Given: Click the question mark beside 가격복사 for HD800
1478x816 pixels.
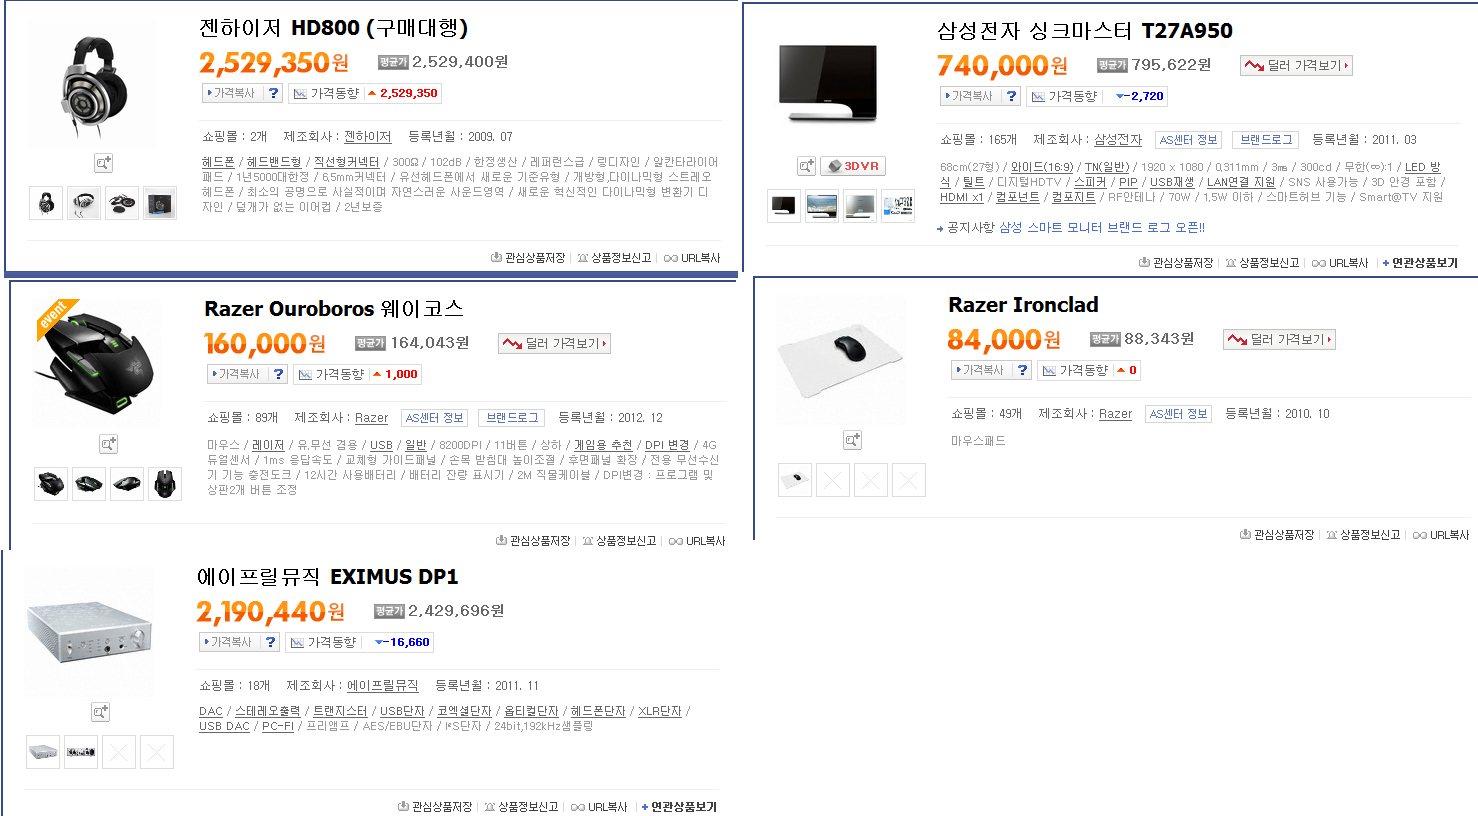Looking at the screenshot, I should [x=273, y=93].
